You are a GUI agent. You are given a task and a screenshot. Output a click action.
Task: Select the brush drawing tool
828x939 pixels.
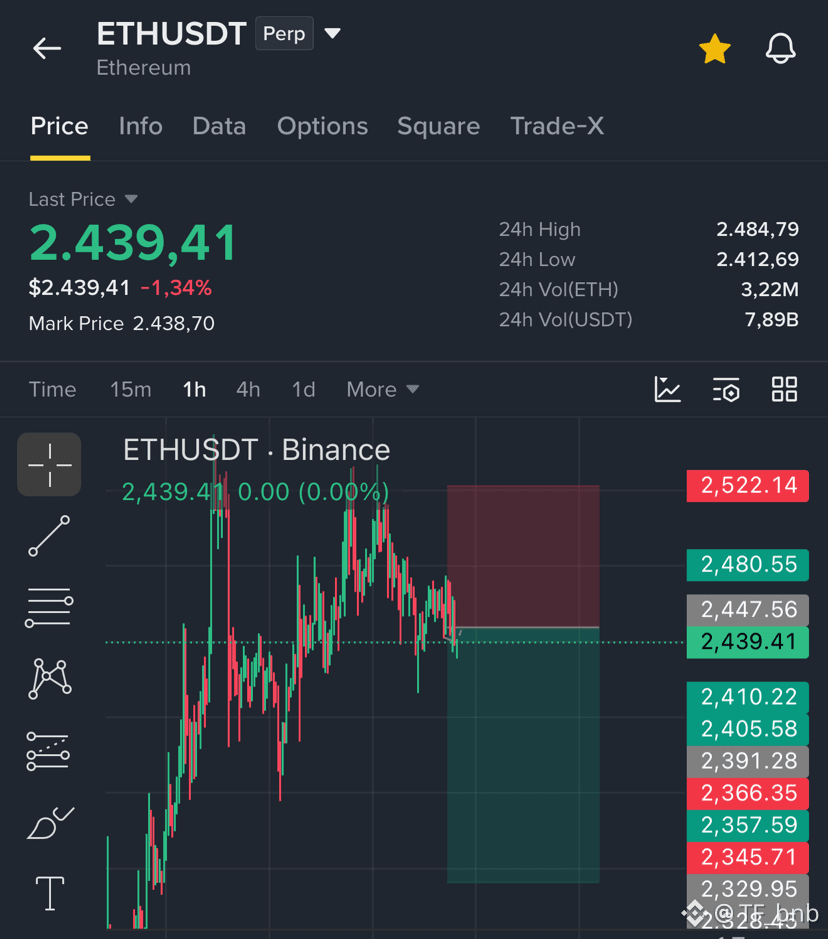tap(50, 823)
